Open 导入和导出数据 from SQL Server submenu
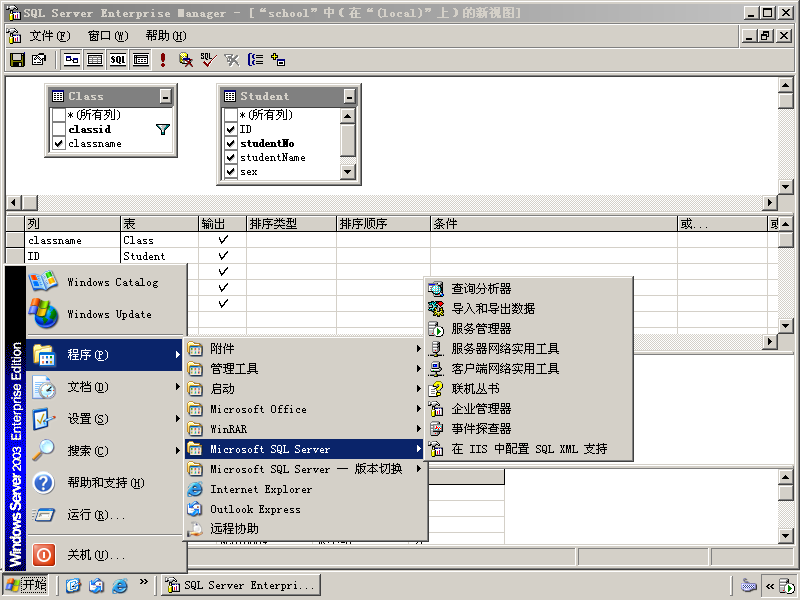800x600 pixels. [529, 309]
